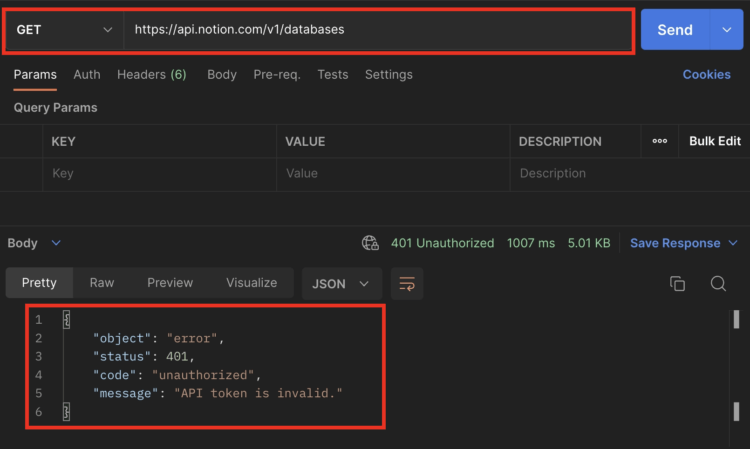The height and width of the screenshot is (449, 750).
Task: Select the Pre-req. tab
Action: tap(277, 74)
